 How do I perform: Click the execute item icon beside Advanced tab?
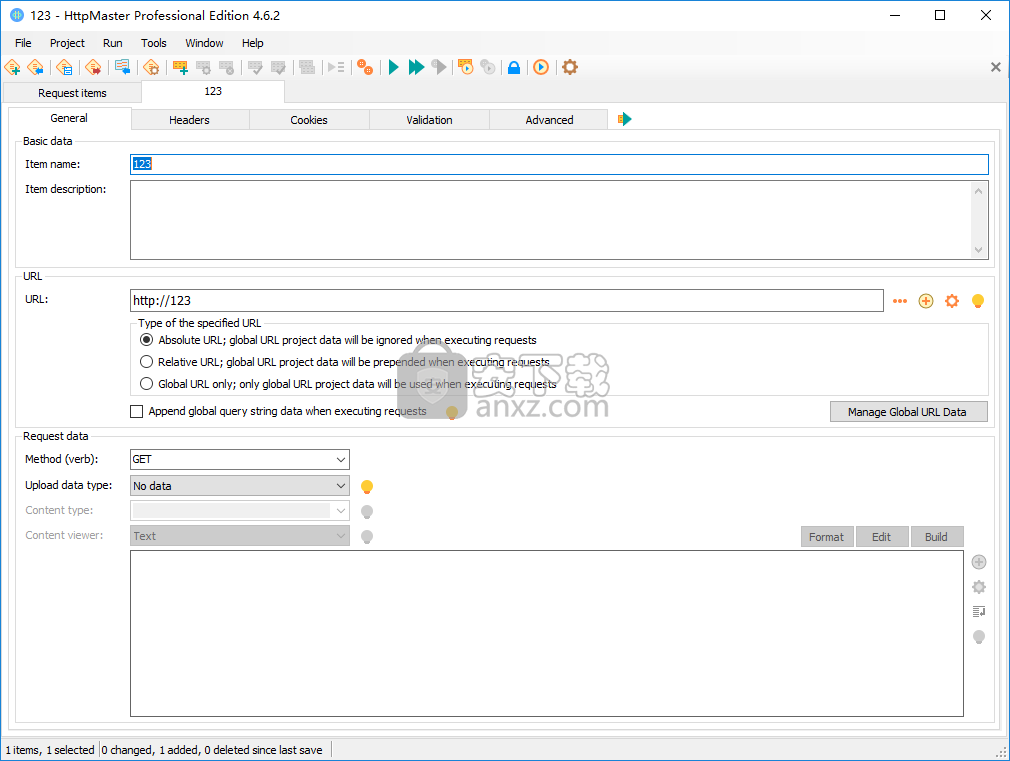625,119
